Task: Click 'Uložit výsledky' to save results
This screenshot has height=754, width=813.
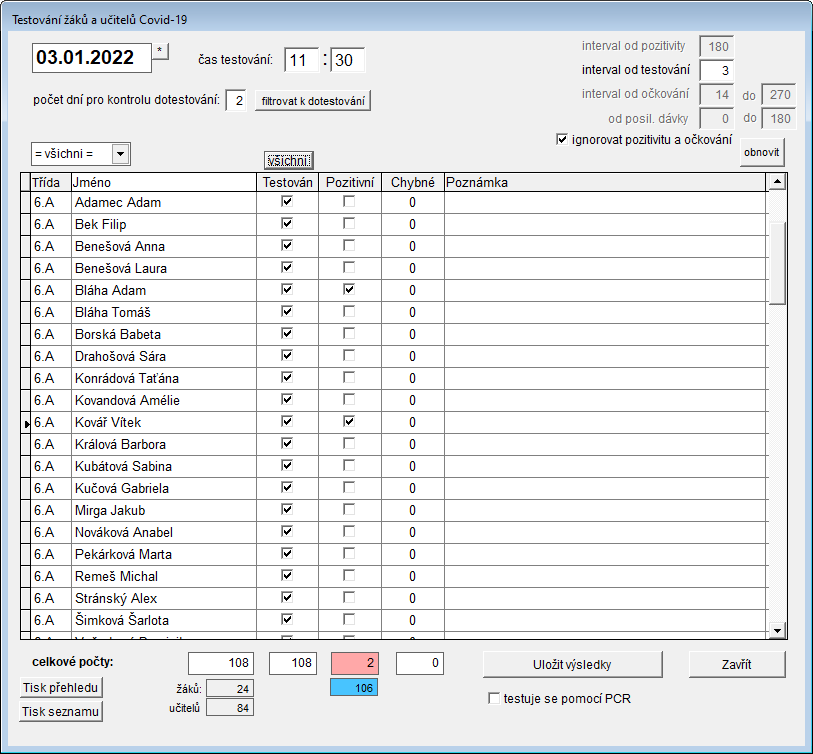Action: coord(572,664)
